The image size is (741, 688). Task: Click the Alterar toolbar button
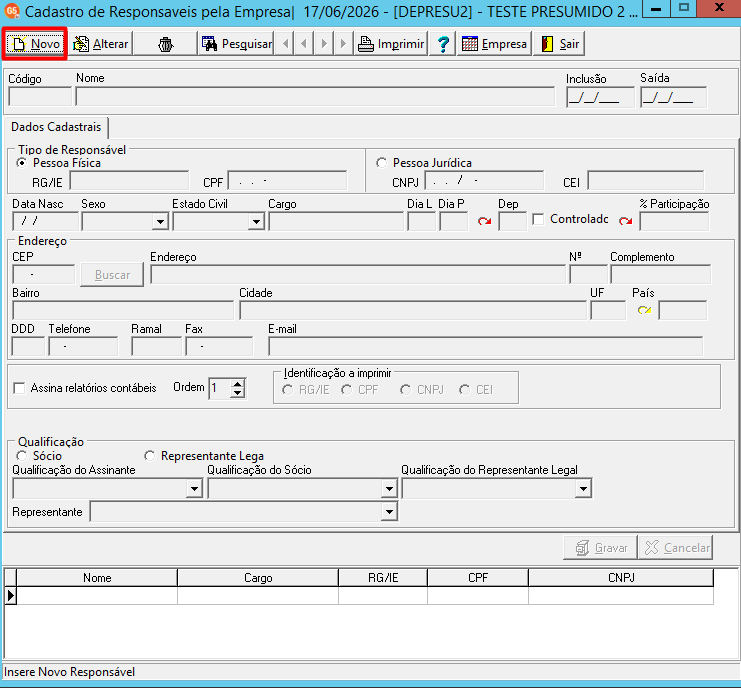click(101, 44)
